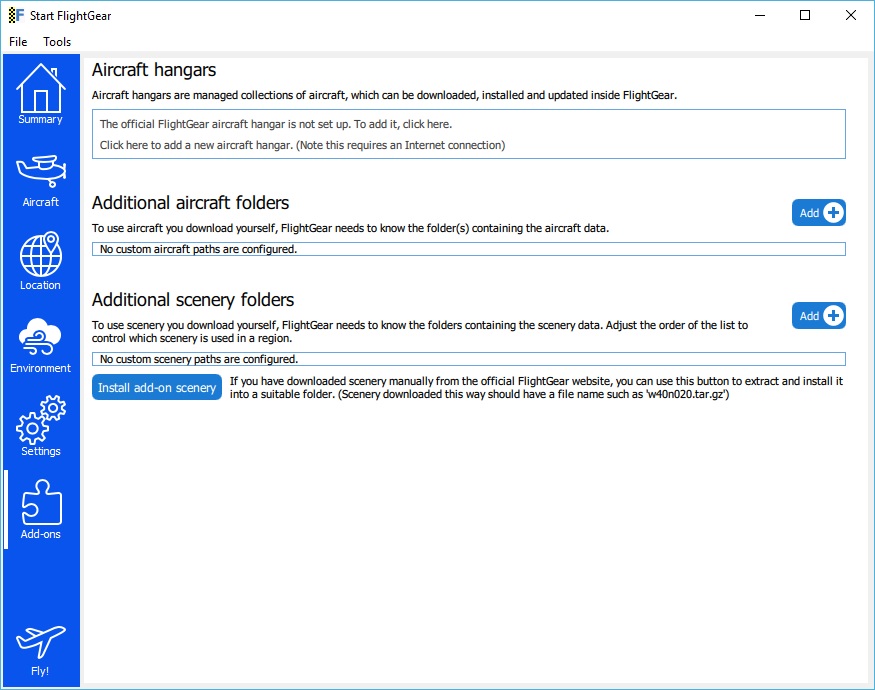Open the Tools menu

57,42
